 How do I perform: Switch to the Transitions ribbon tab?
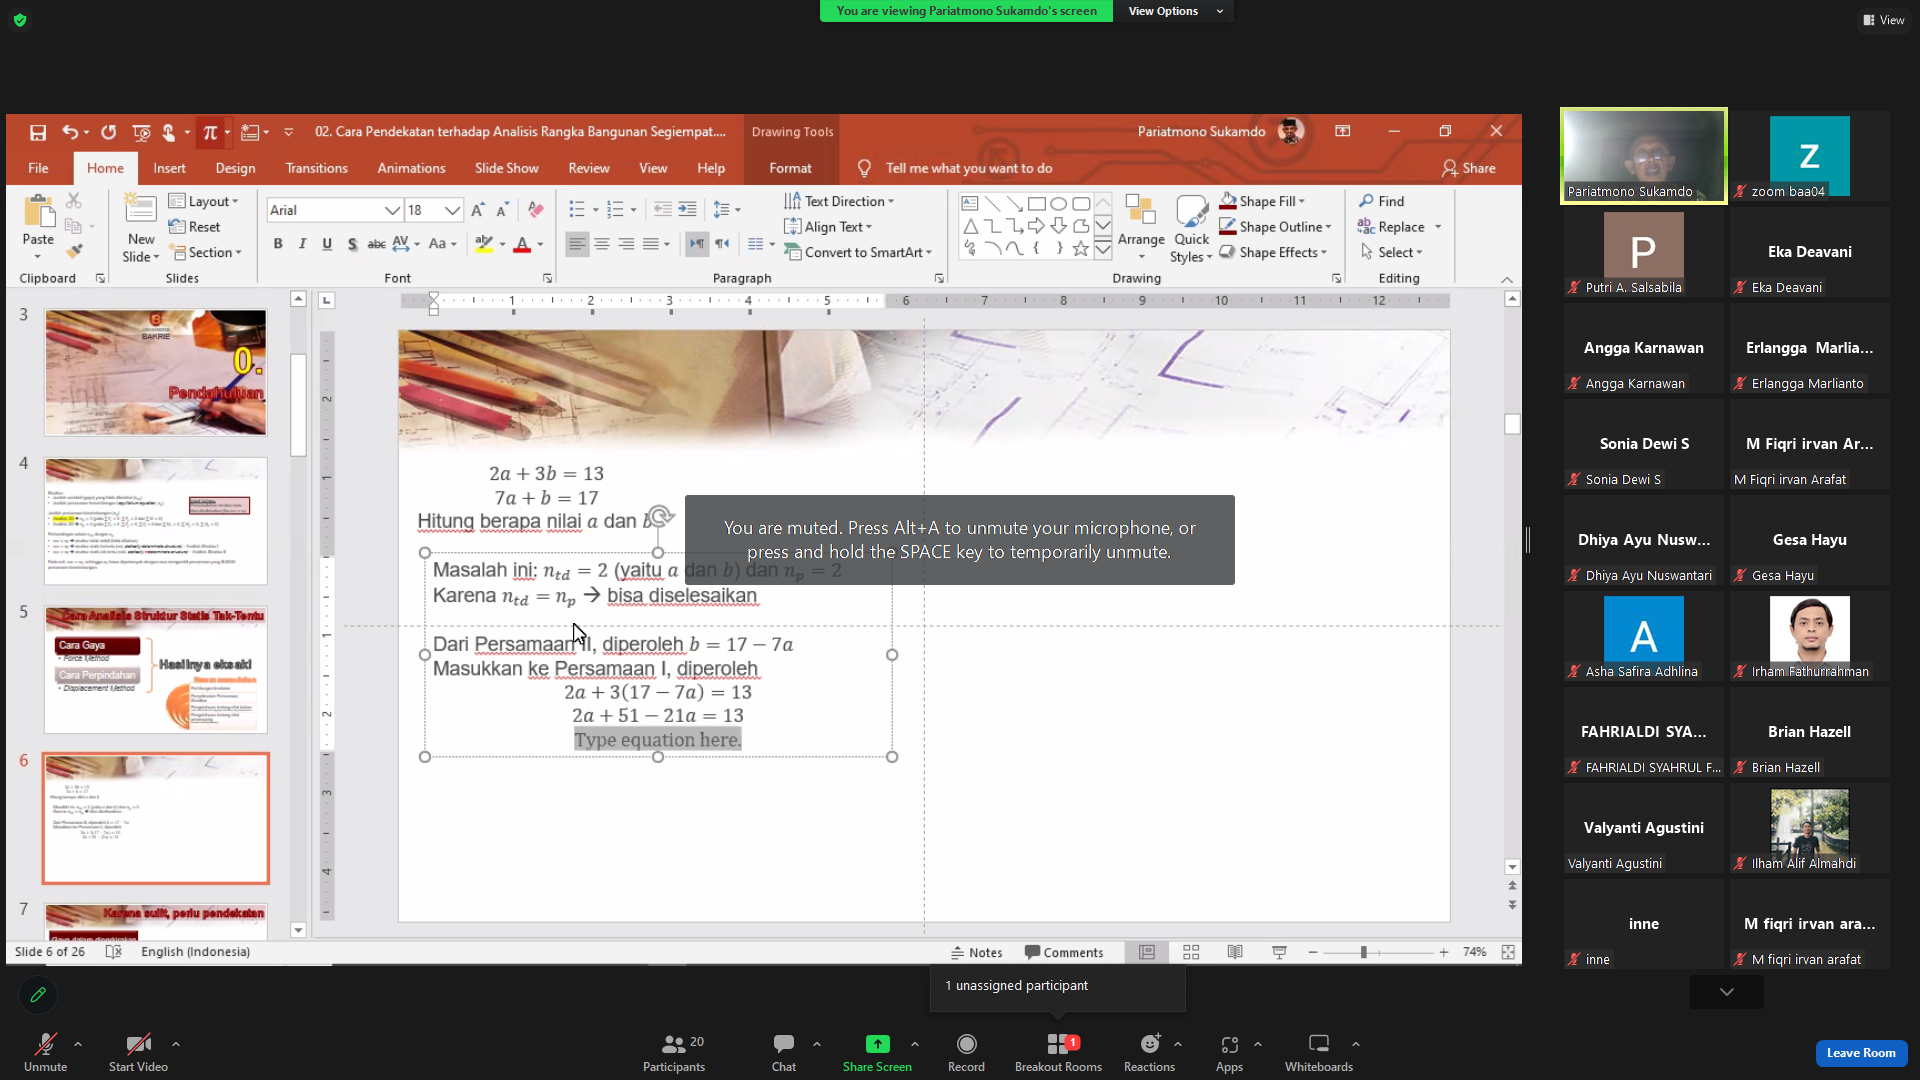click(316, 168)
